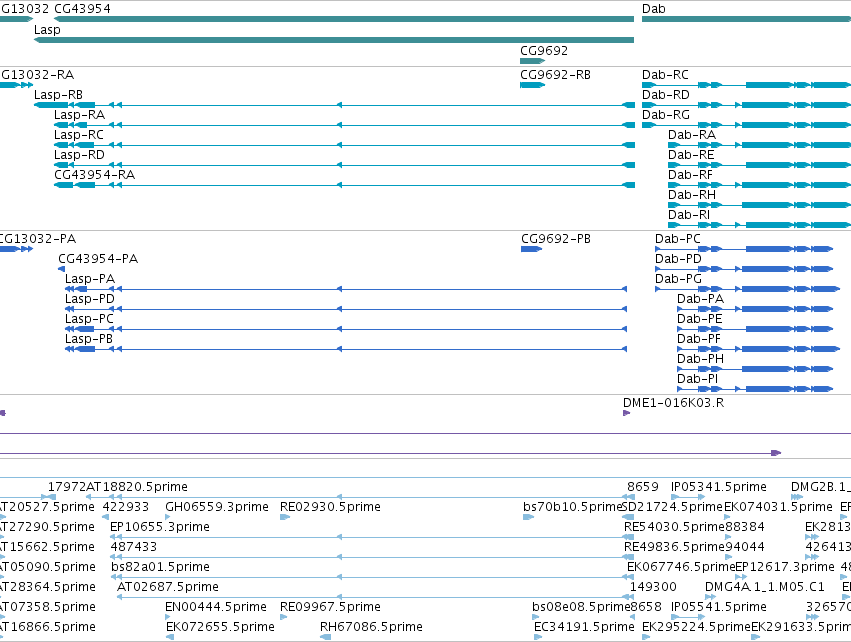The width and height of the screenshot is (851, 642).
Task: Click the Dab-RC transcript label
Action: pyautogui.click(x=665, y=75)
